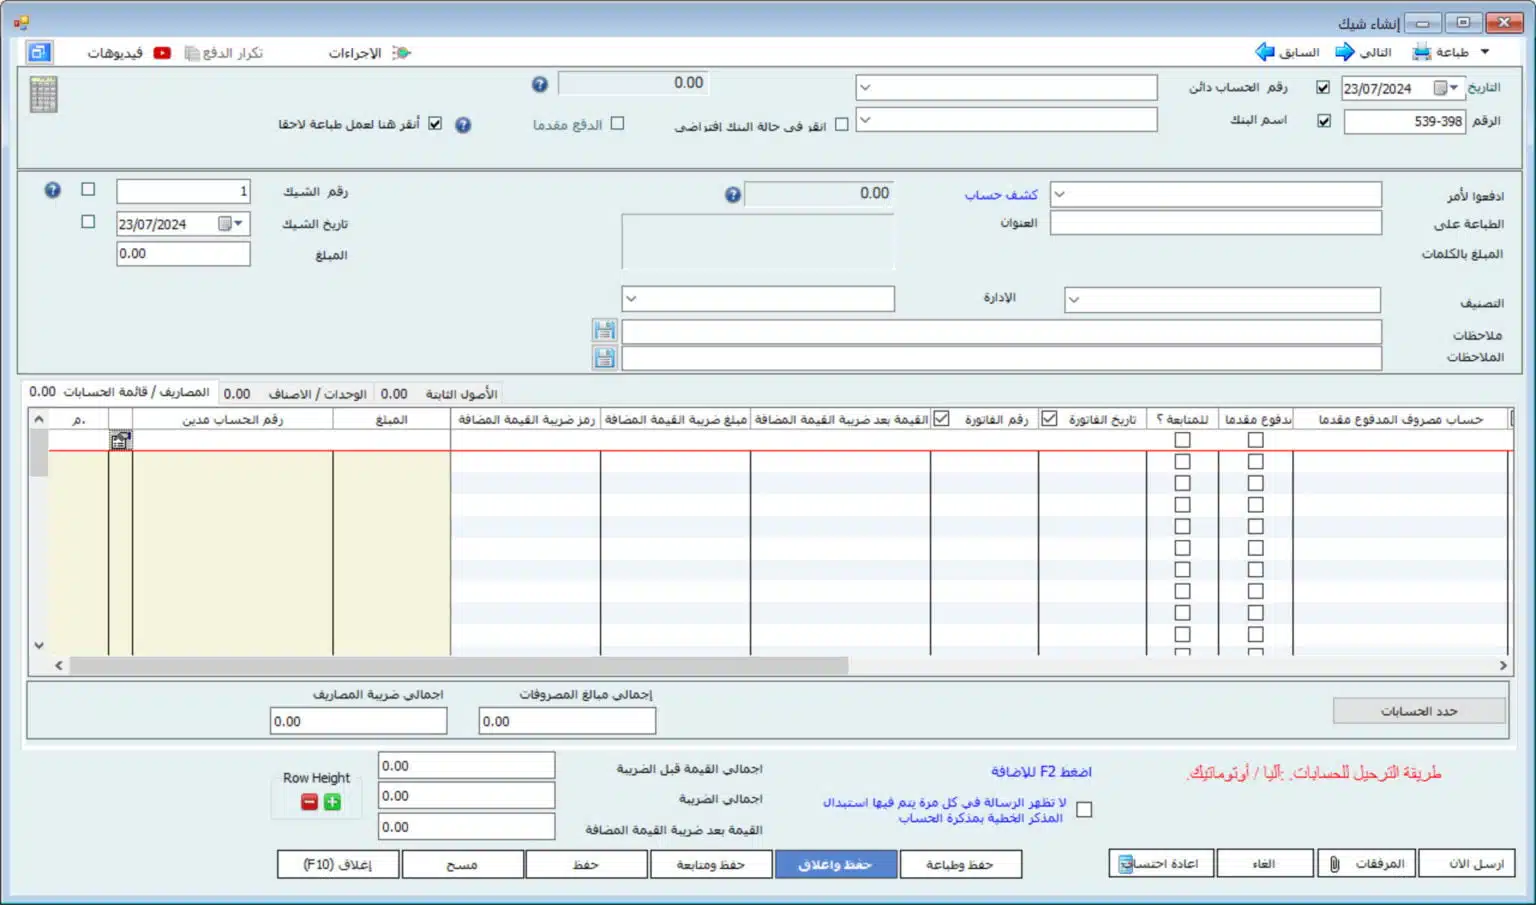1536x905 pixels.
Task: Toggle أنقر هنا لعمل طباعة لاحقا checkbox
Action: pos(435,124)
